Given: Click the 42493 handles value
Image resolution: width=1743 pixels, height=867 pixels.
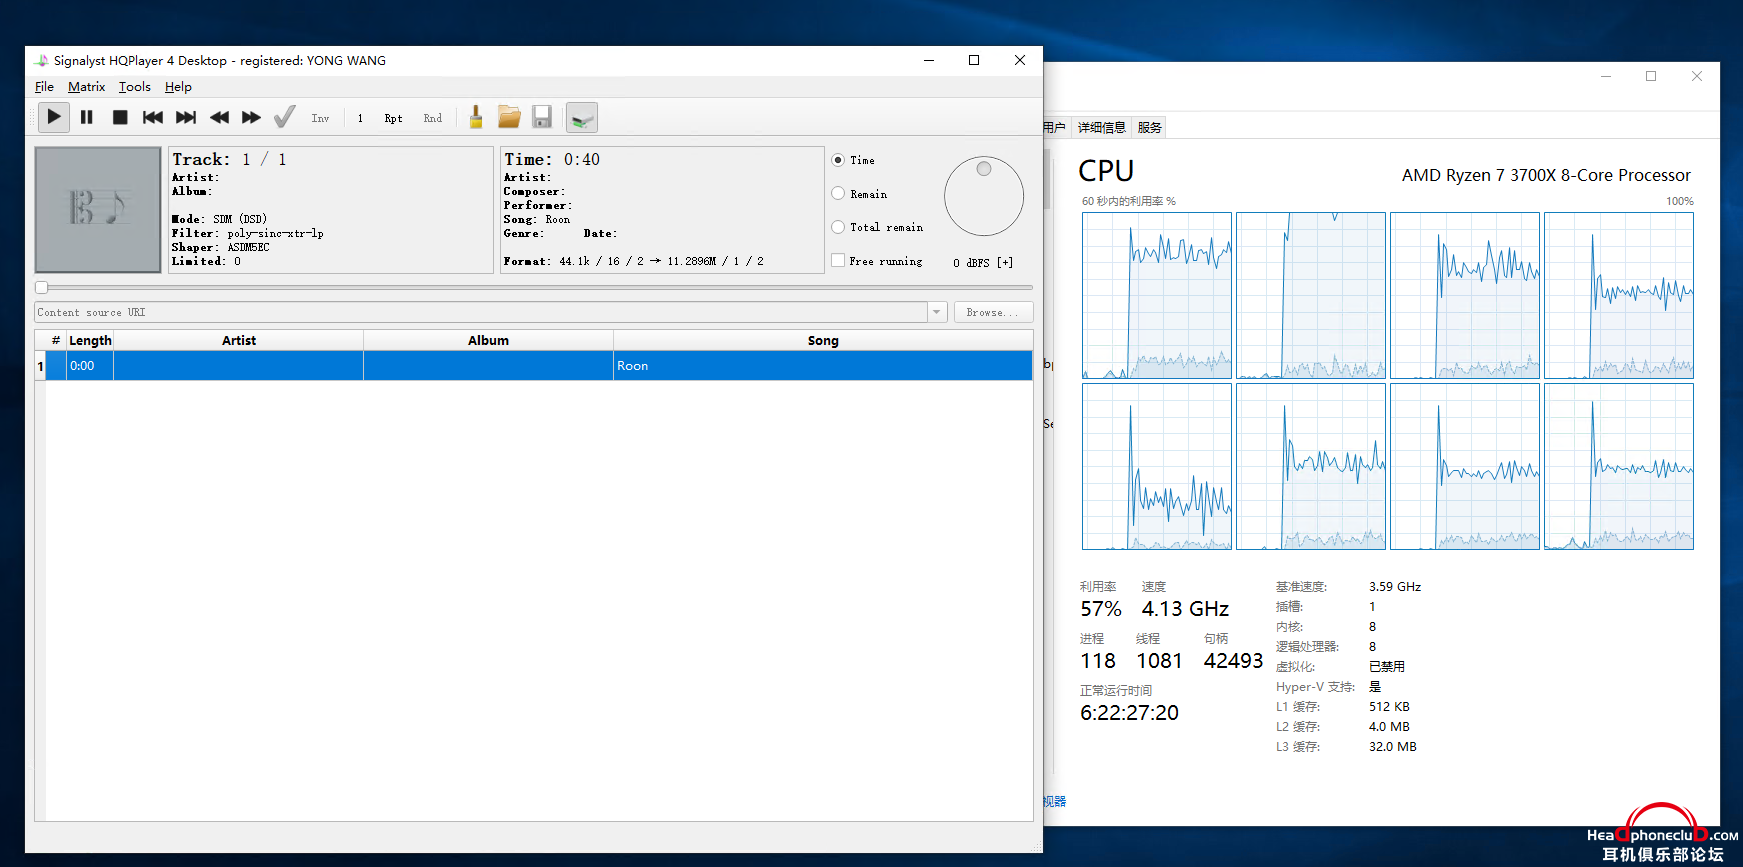Looking at the screenshot, I should [x=1233, y=661].
